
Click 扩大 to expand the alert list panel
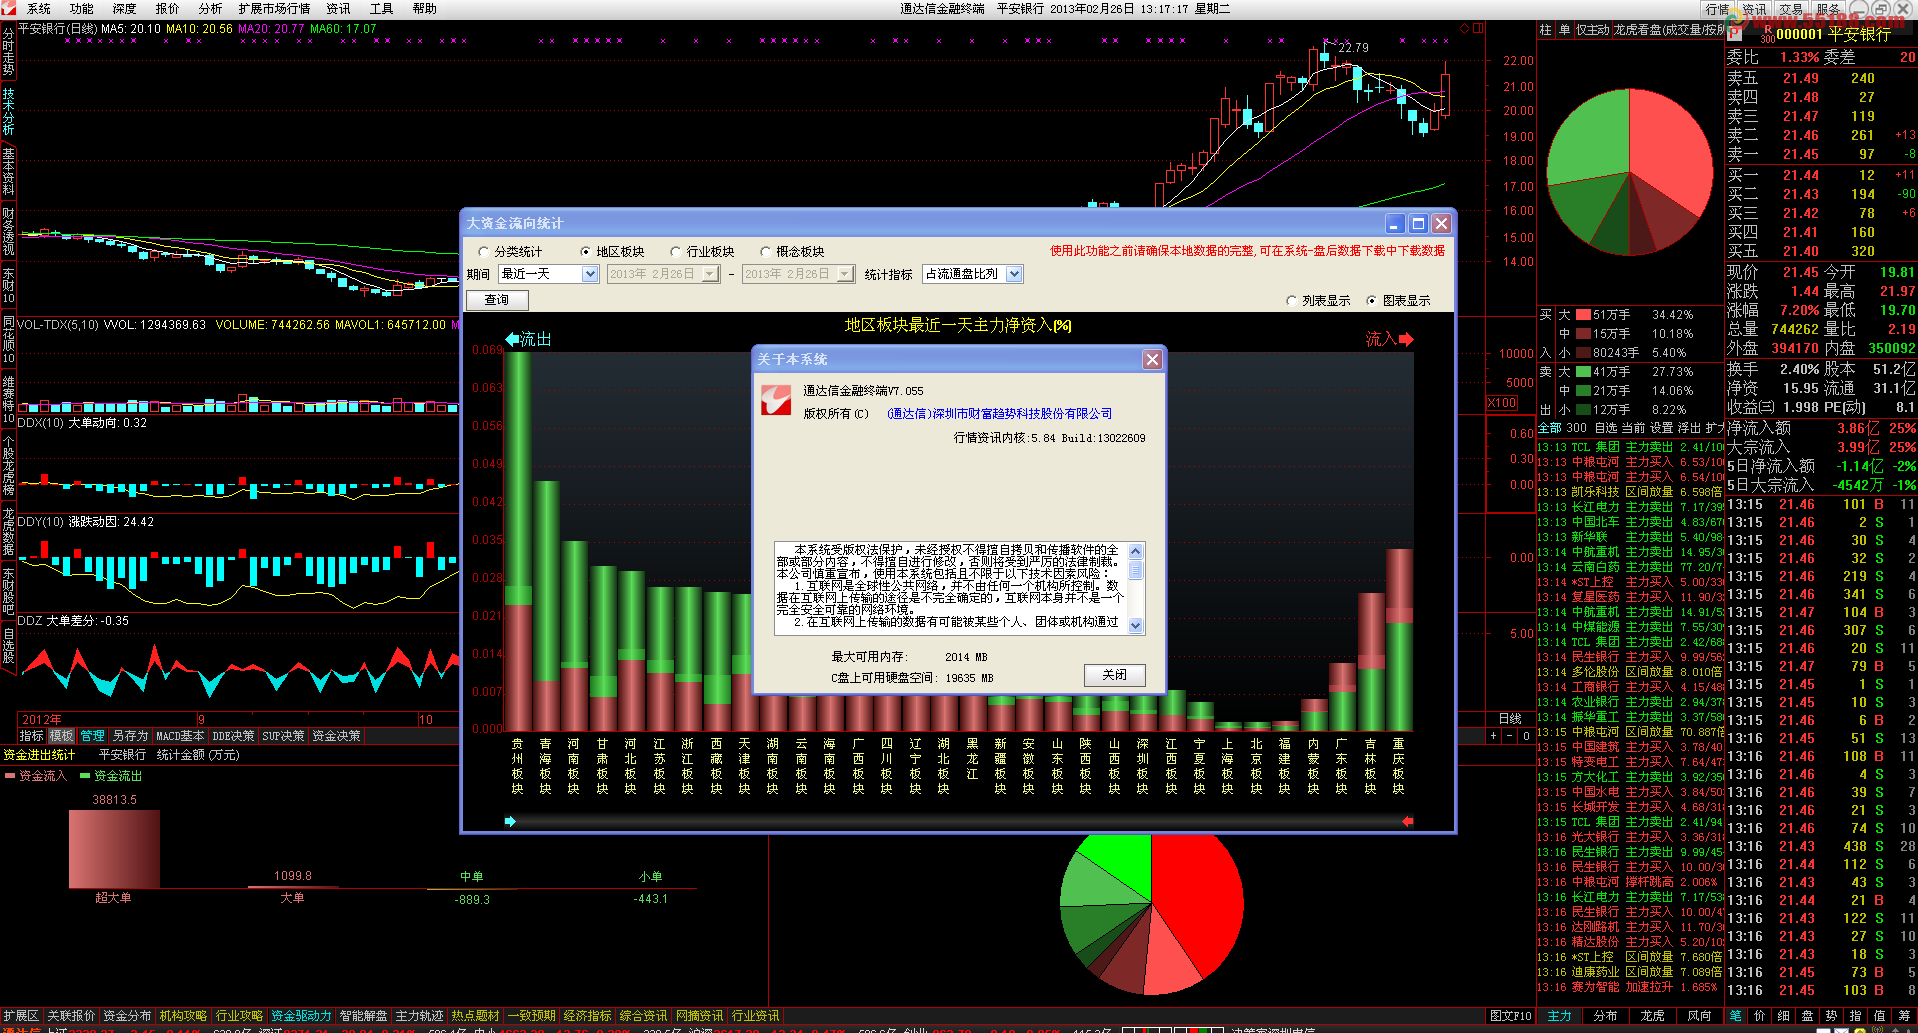tap(1714, 427)
